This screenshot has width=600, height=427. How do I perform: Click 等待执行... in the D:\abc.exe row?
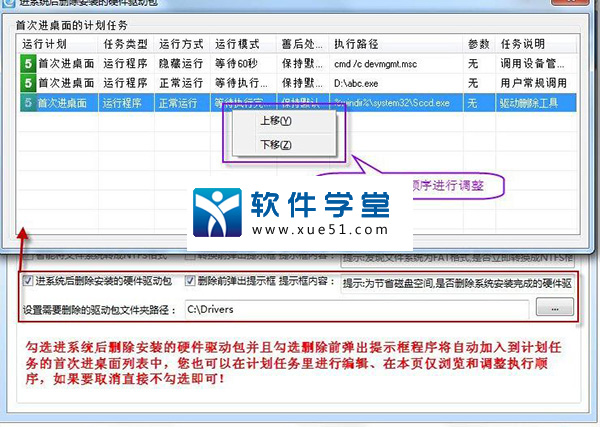pos(241,83)
